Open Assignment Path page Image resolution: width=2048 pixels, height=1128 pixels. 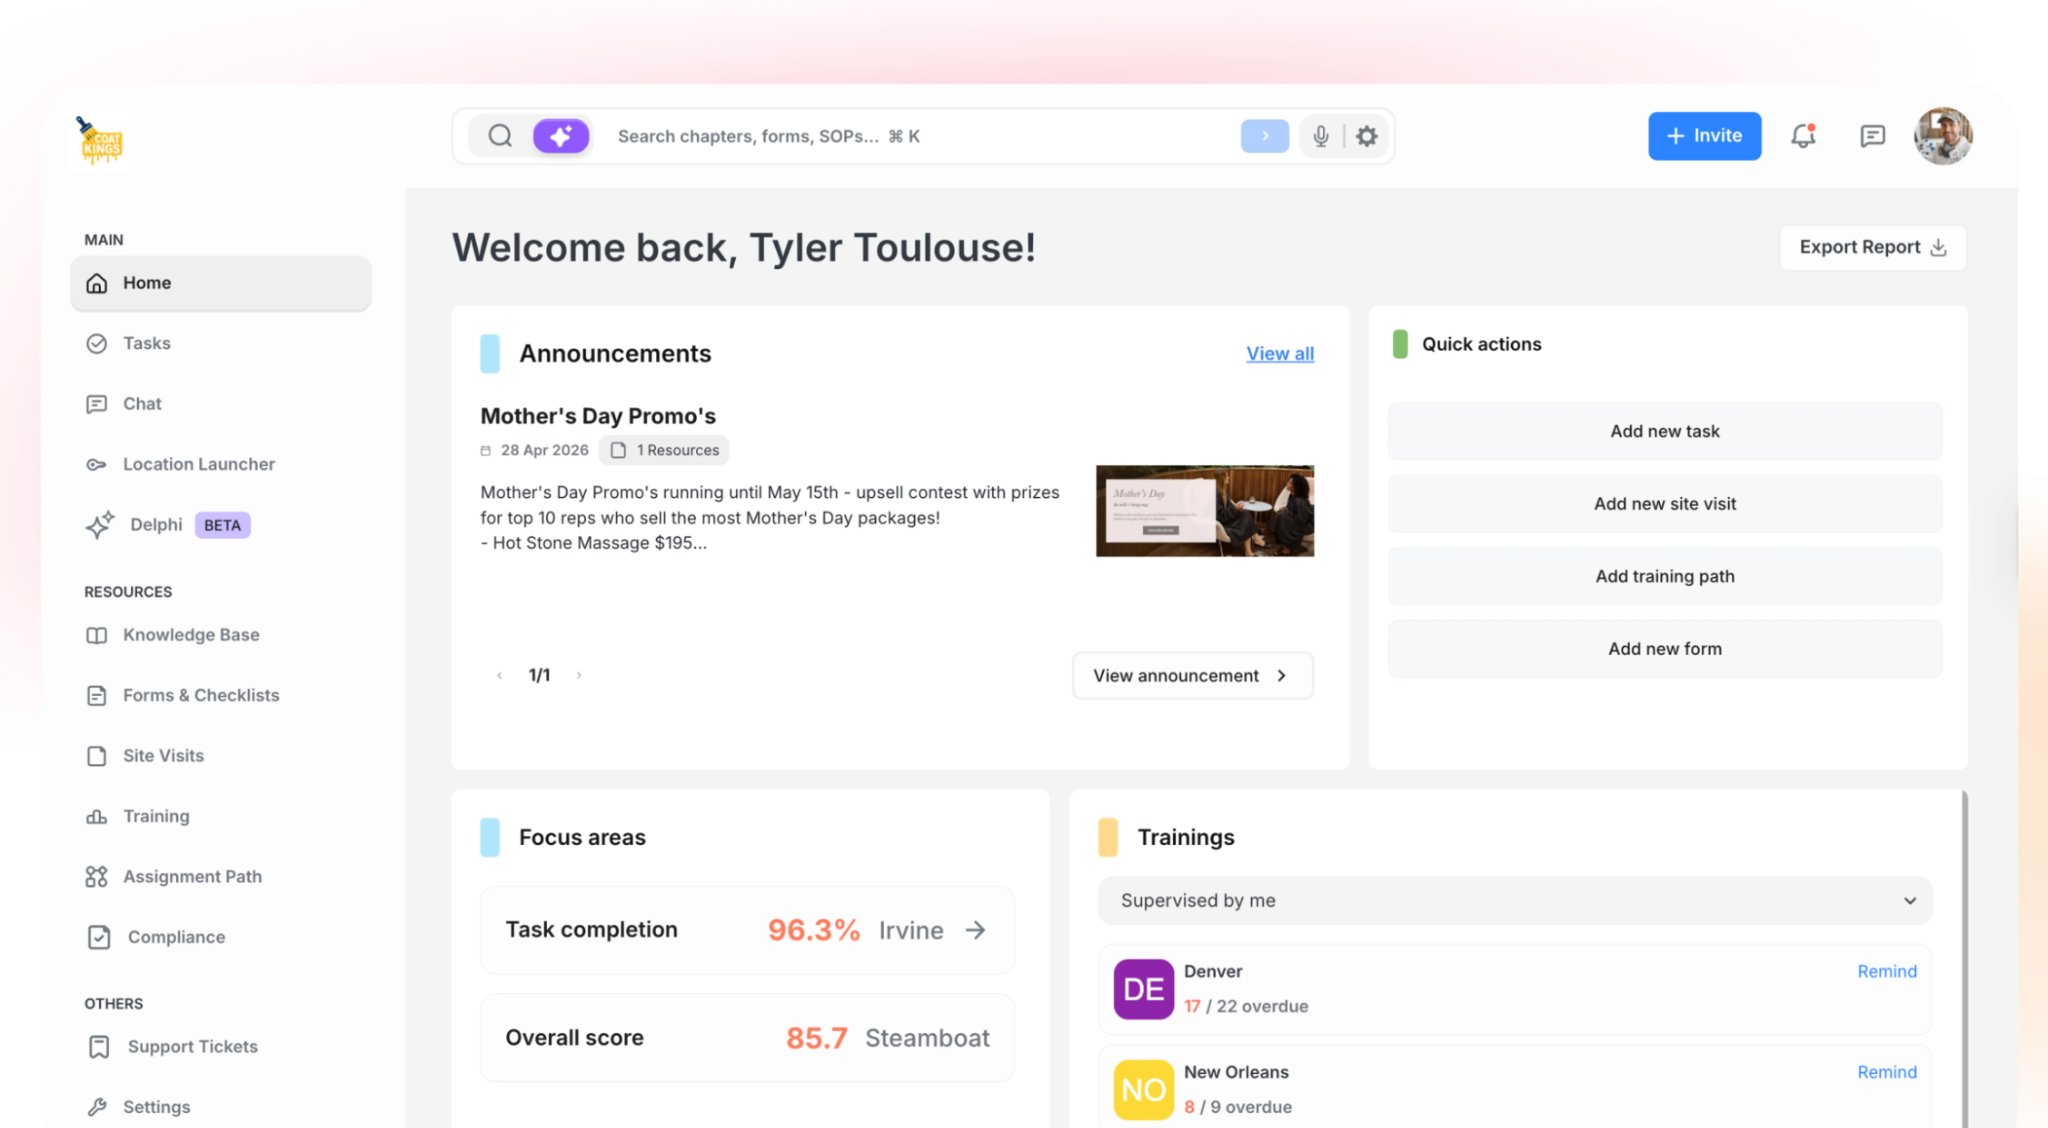click(x=221, y=877)
